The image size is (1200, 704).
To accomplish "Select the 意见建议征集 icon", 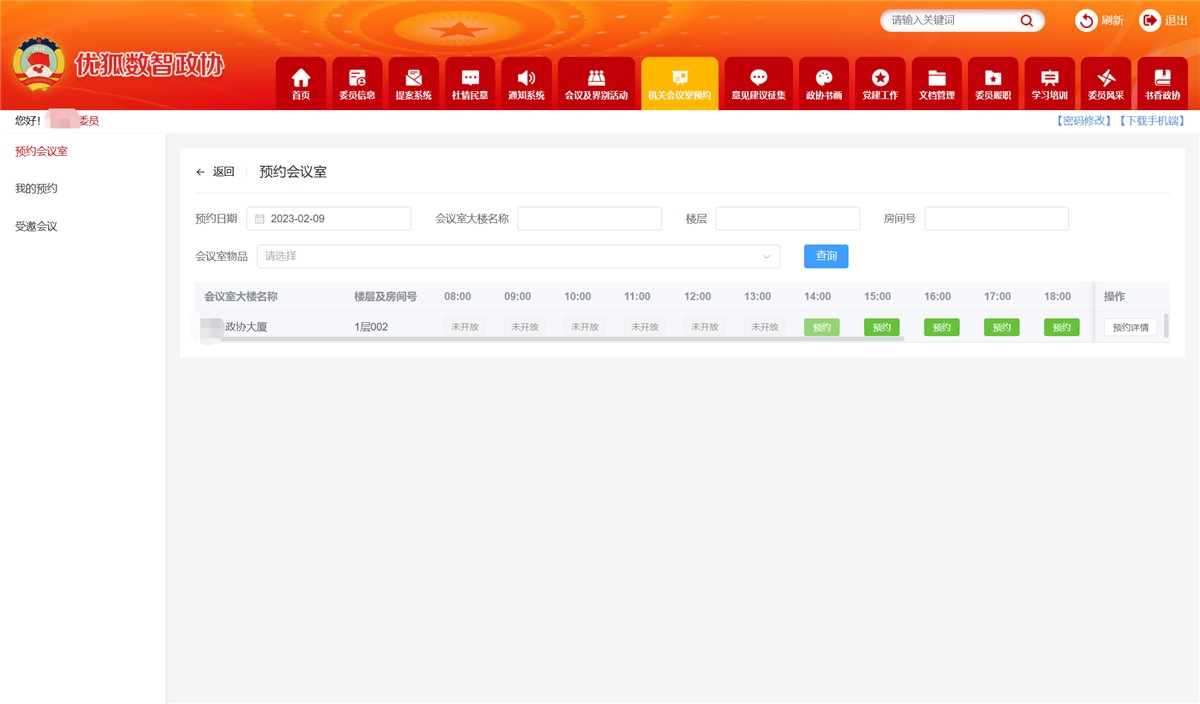I will (757, 82).
